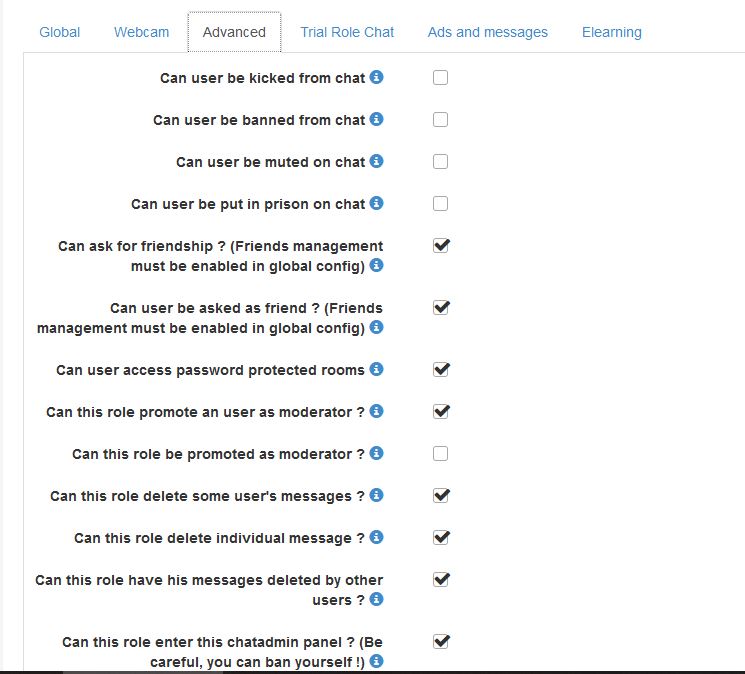Open the Webcam tab
Viewport: 745px width, 674px height.
pos(141,32)
